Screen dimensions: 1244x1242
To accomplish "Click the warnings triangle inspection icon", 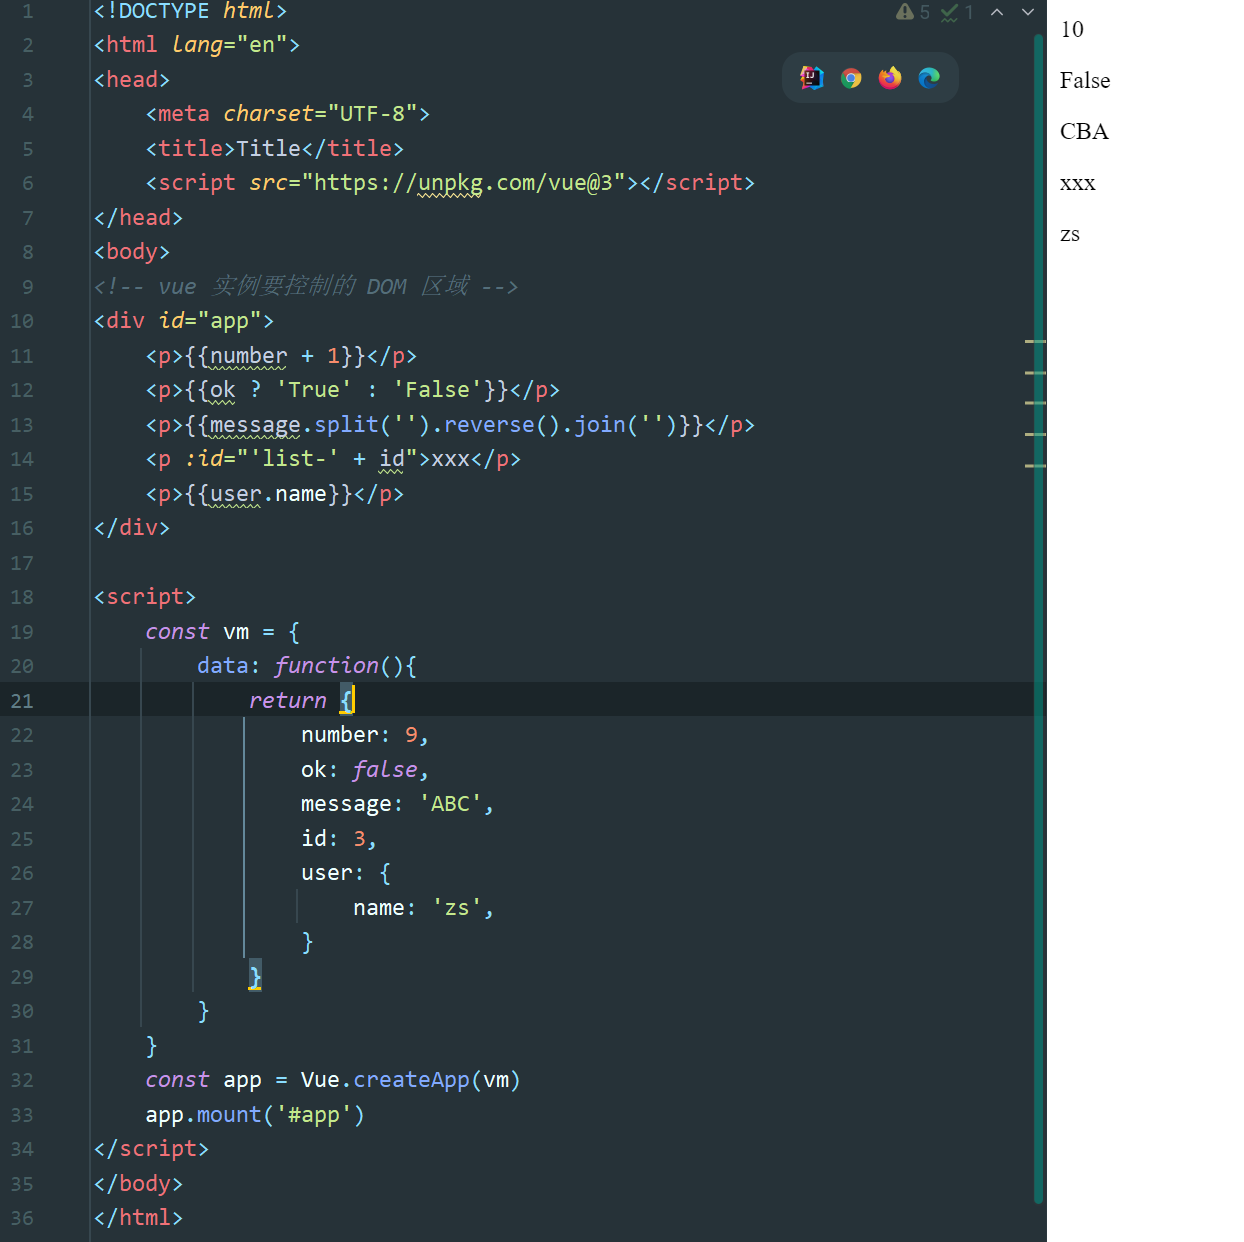I will [905, 12].
